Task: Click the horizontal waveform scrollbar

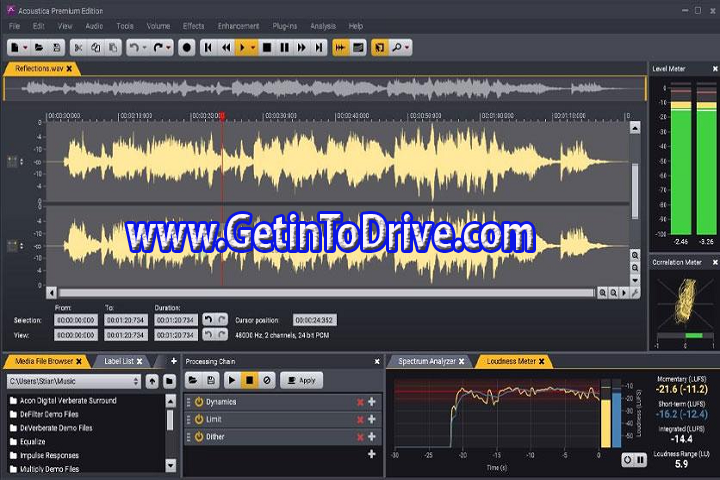Action: click(x=326, y=293)
